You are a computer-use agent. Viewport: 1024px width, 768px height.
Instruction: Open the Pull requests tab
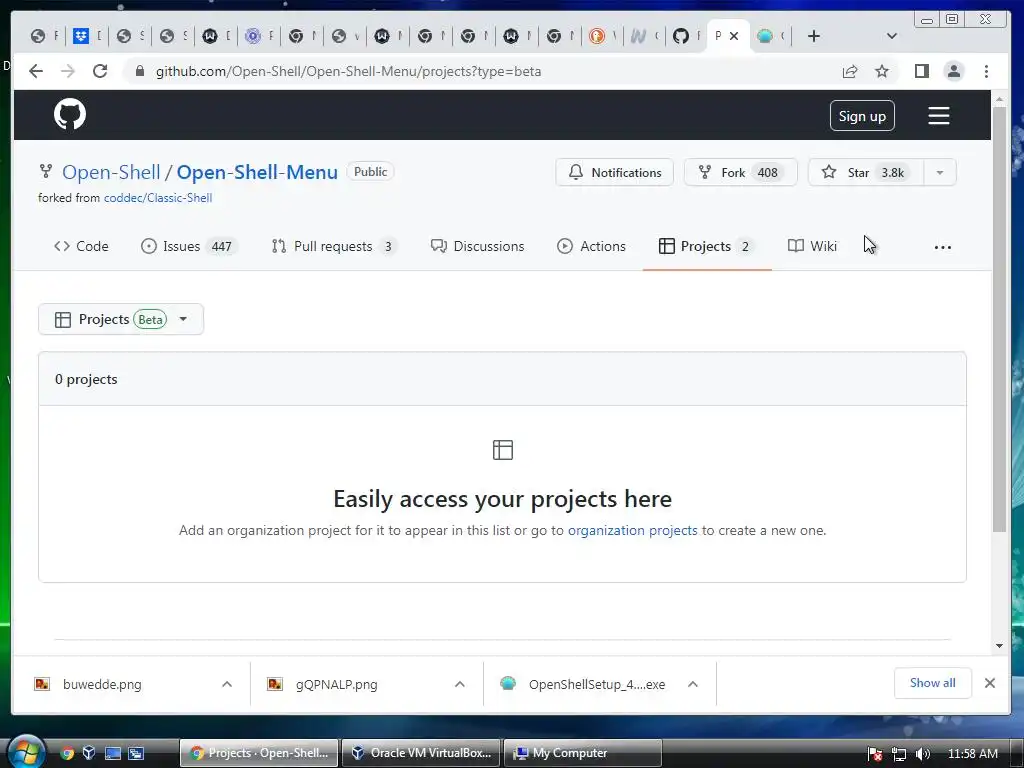coord(334,246)
